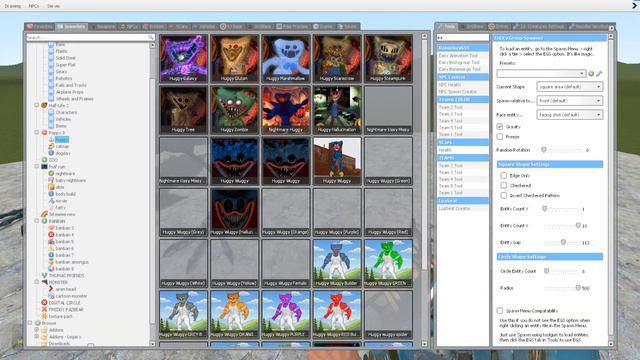Click the green ZOO spawnlist icon
Screen dimensions: 640x360
(44, 160)
